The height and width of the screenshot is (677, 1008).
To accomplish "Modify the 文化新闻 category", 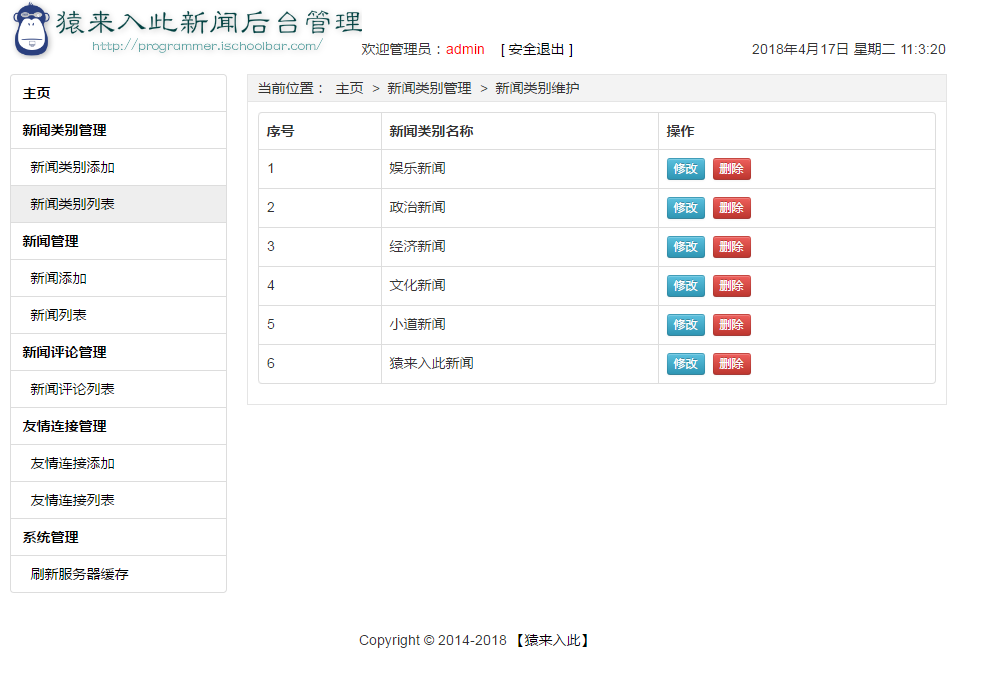I will click(x=686, y=286).
